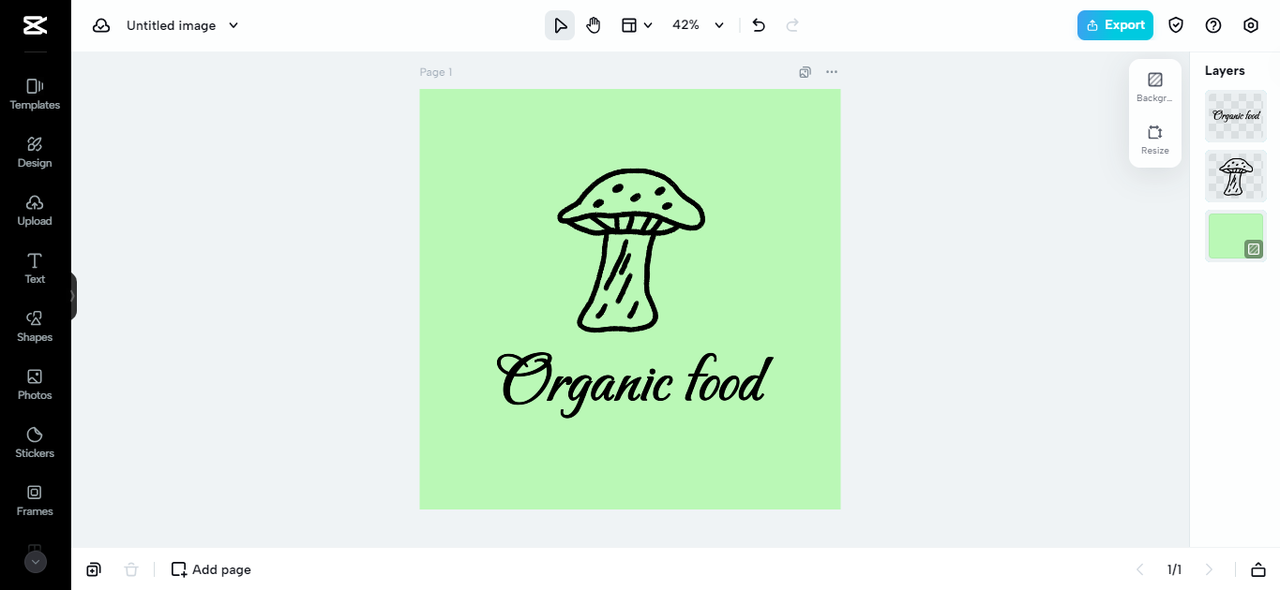Select the mushroom layer thumbnail
1280x590 pixels.
[1236, 176]
